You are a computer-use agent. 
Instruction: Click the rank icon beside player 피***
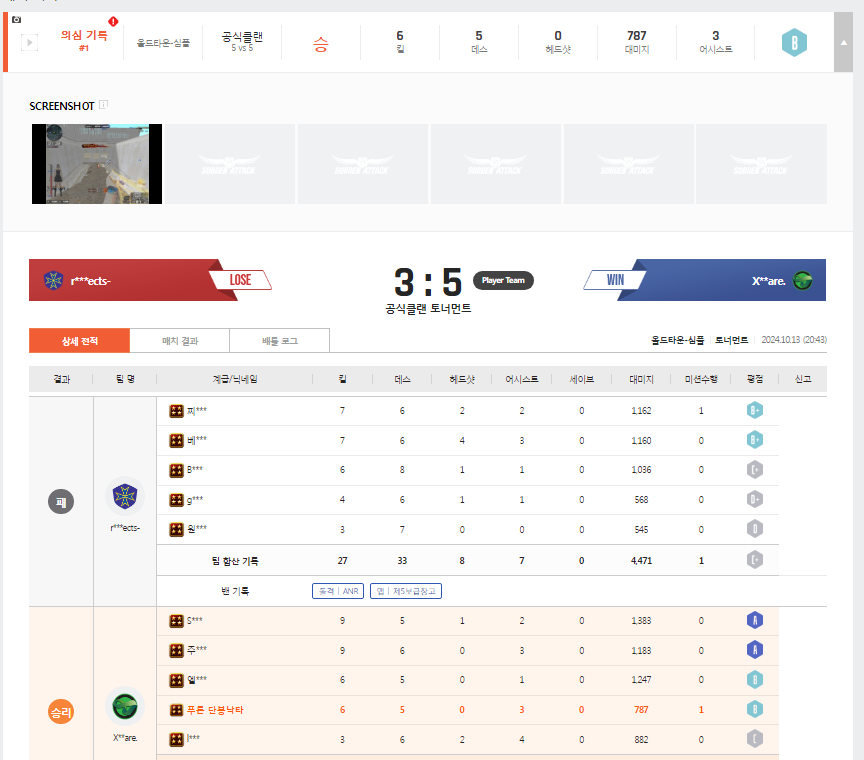(176, 411)
